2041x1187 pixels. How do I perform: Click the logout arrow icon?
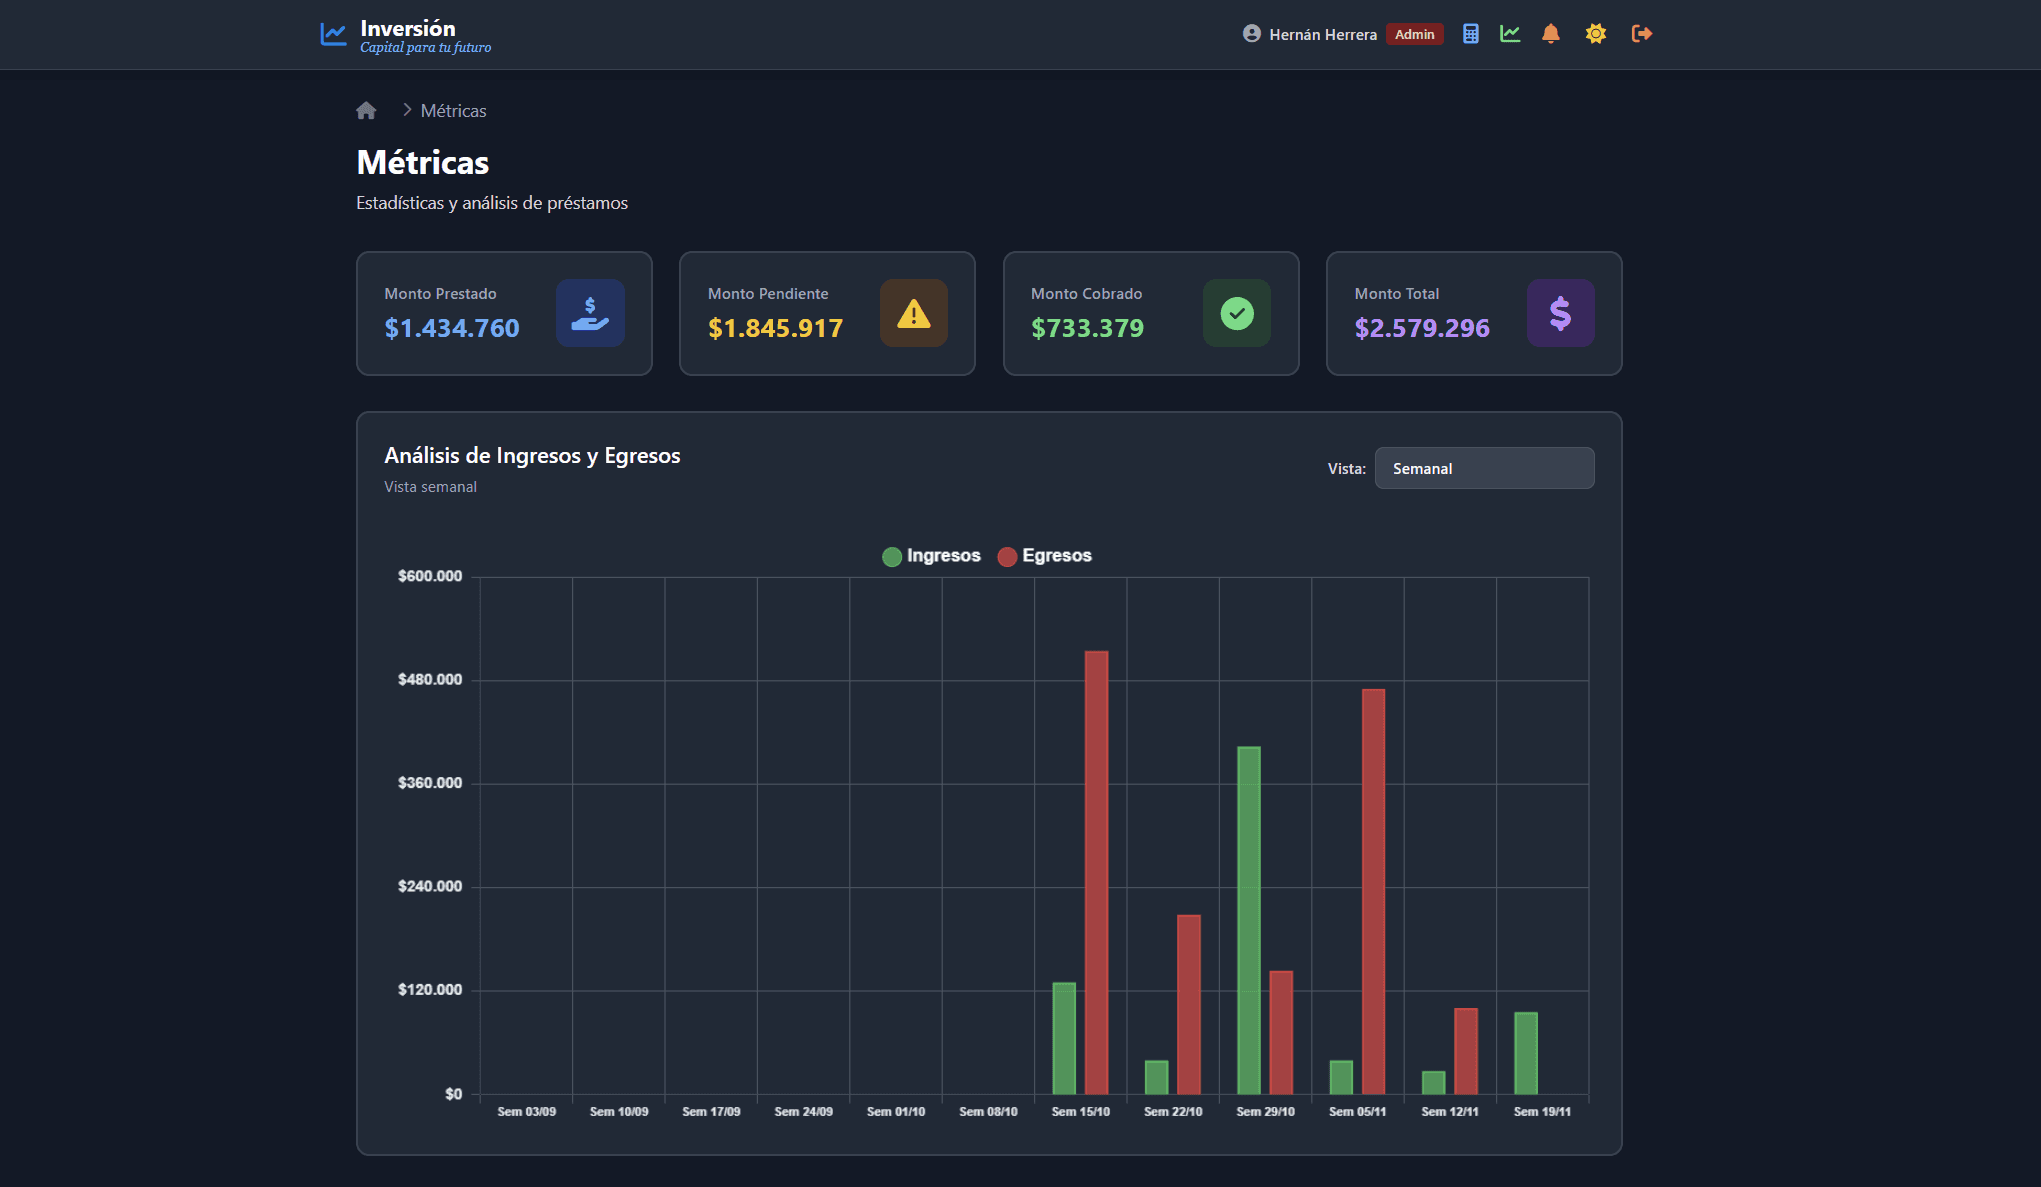click(1641, 34)
